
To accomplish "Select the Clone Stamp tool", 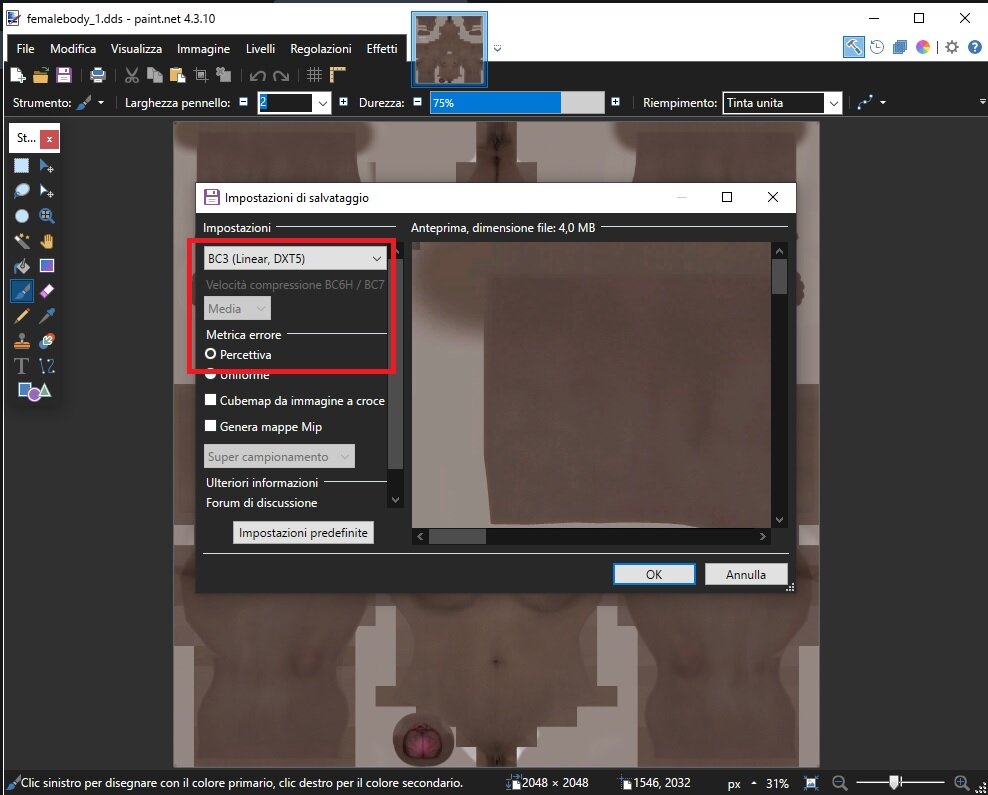I will (x=21, y=341).
